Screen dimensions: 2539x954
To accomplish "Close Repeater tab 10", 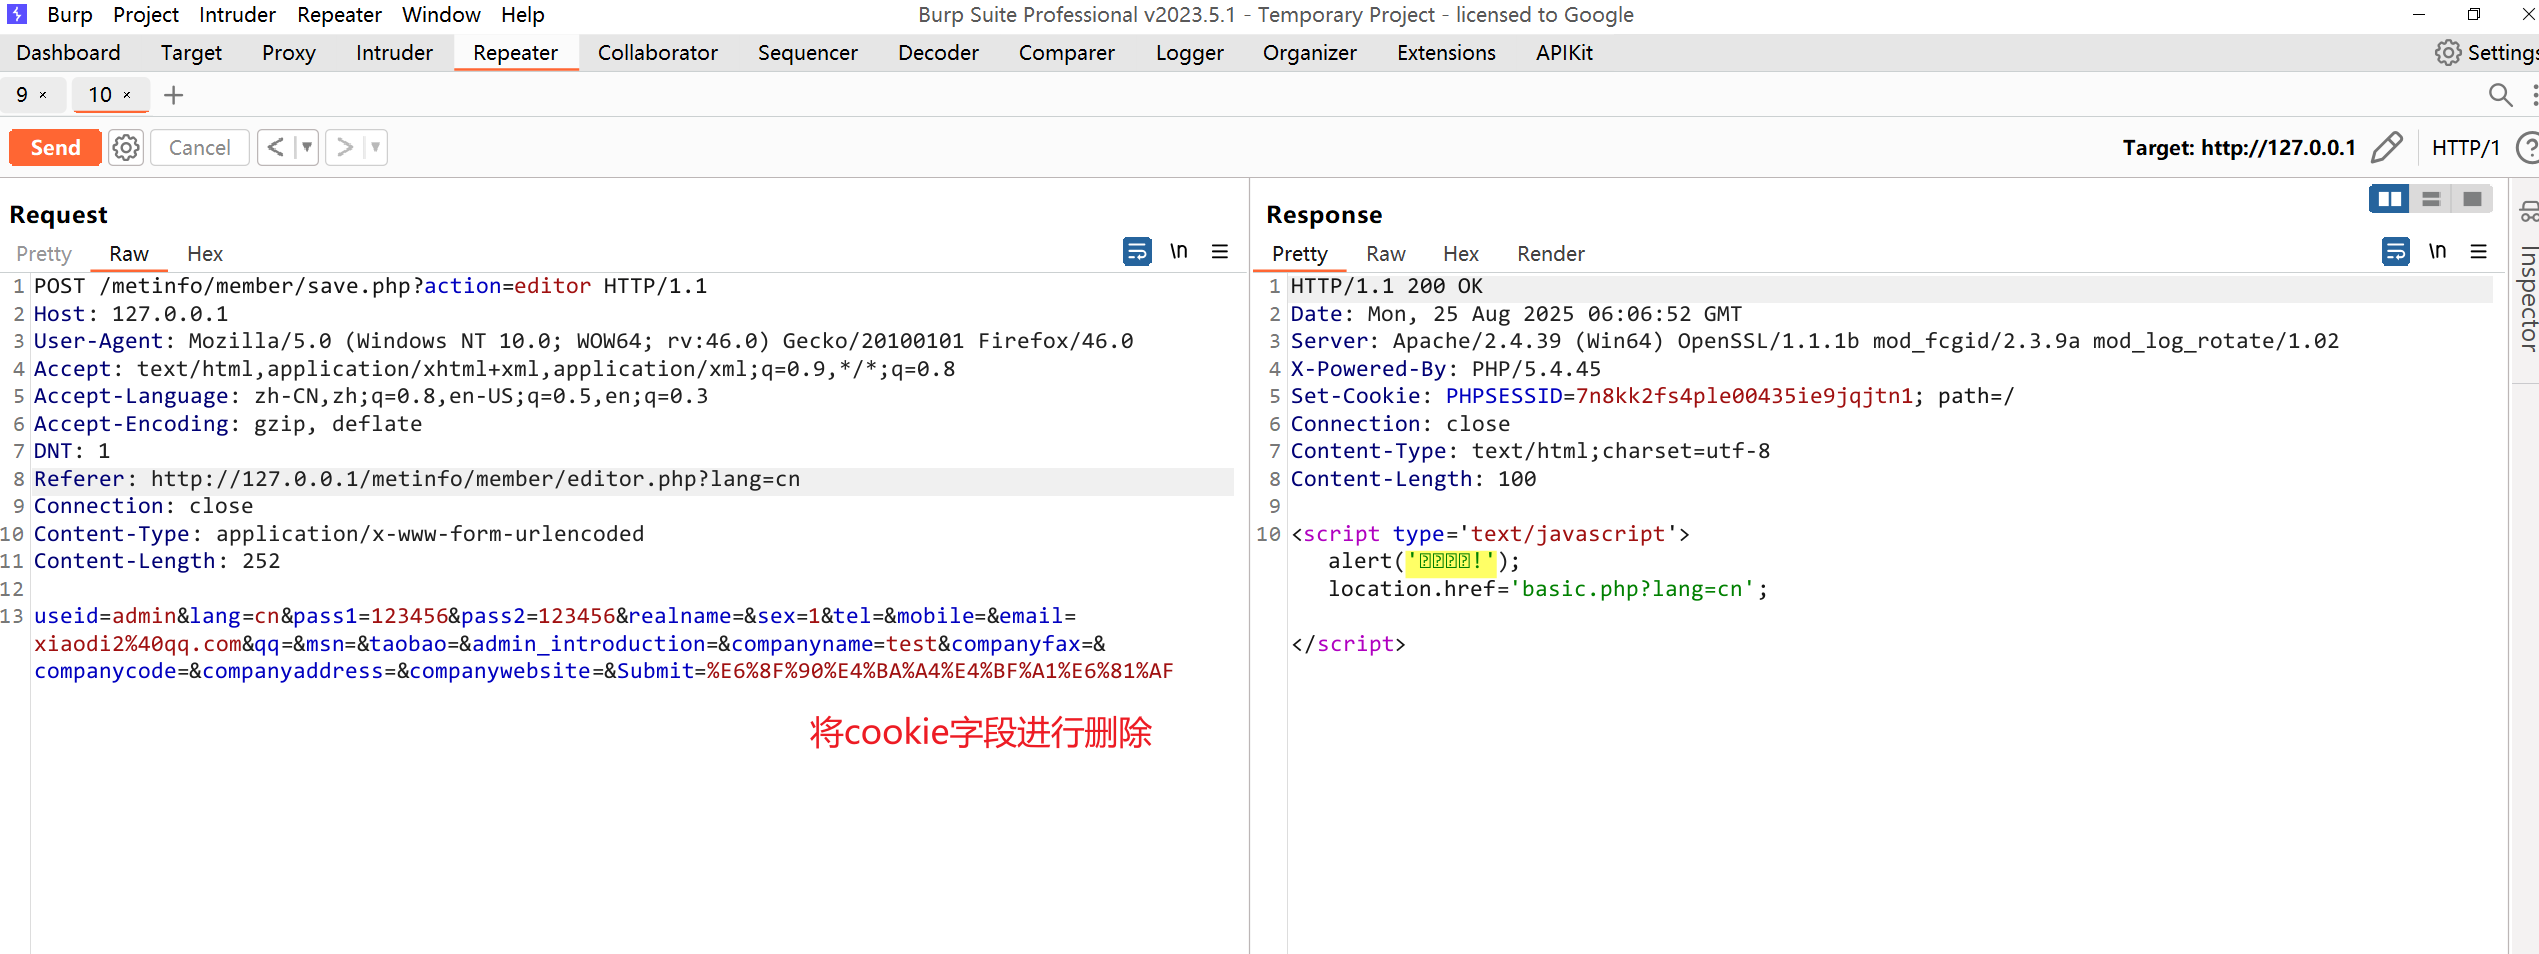I will click(127, 95).
